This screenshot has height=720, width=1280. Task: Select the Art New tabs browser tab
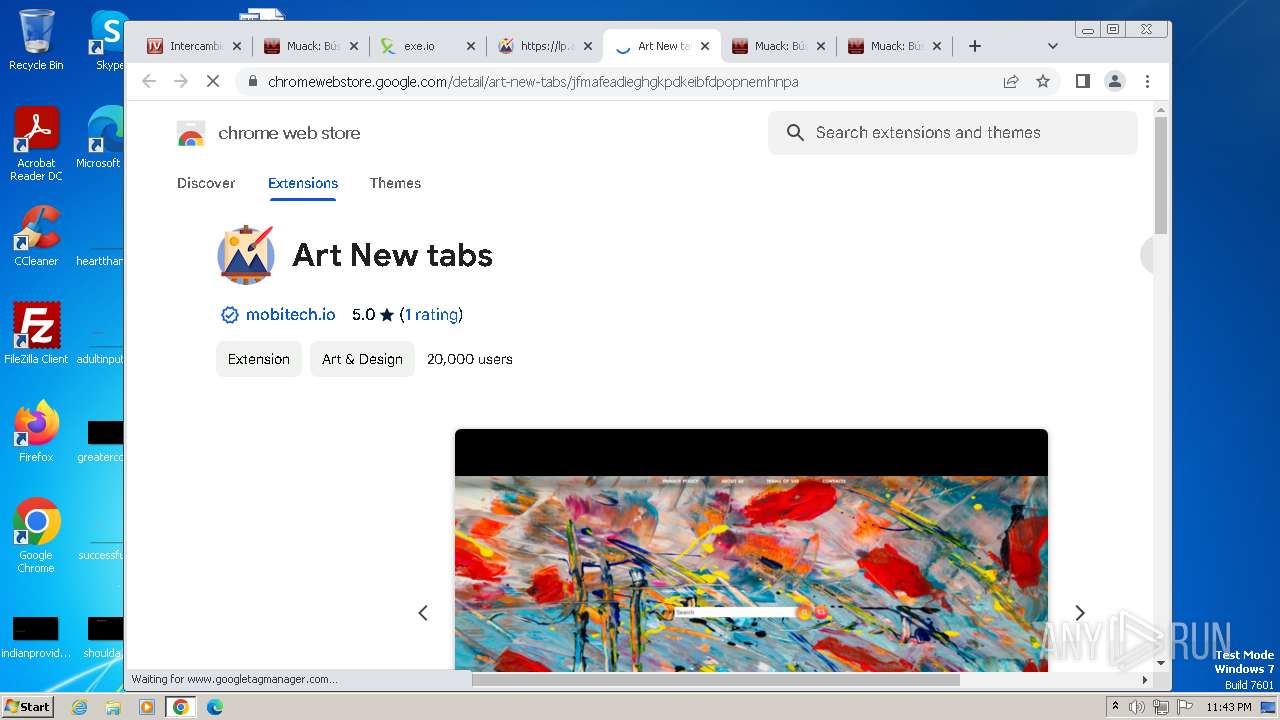(662, 46)
